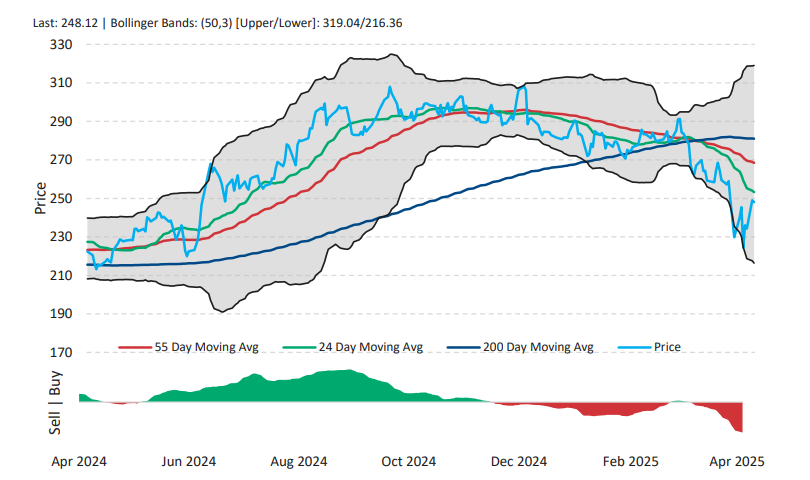Click the Oct 2024 x-axis label
810x480 pixels.
point(409,461)
